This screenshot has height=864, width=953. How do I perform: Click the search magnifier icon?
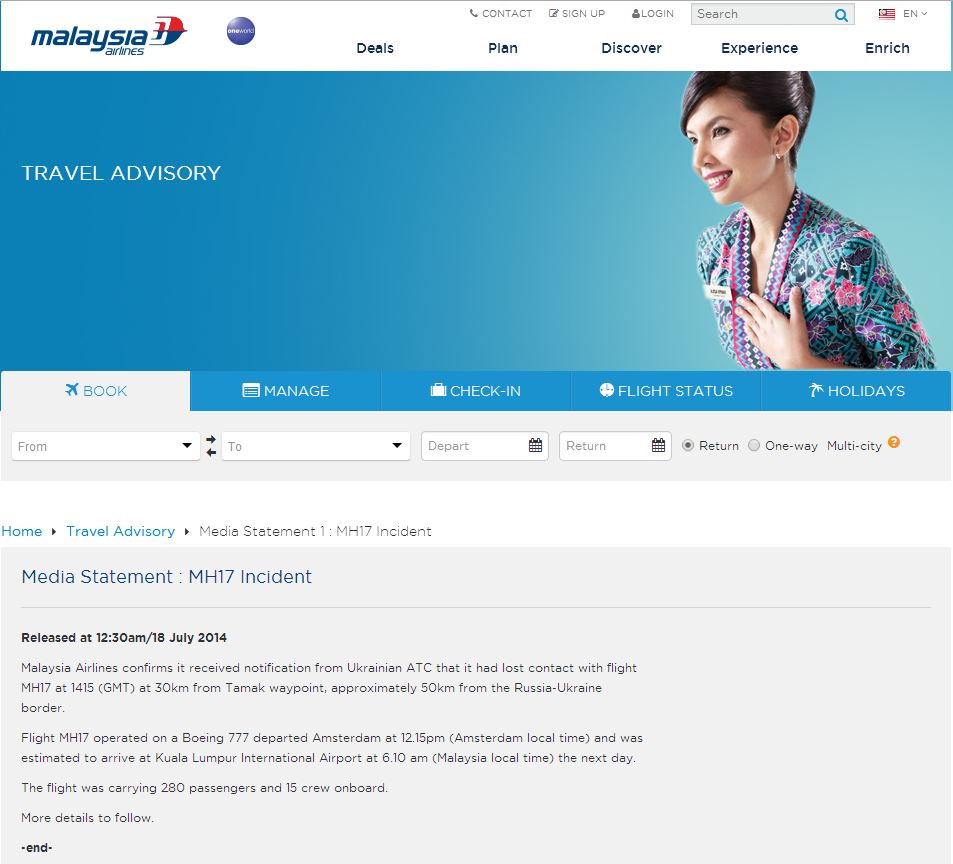[841, 15]
